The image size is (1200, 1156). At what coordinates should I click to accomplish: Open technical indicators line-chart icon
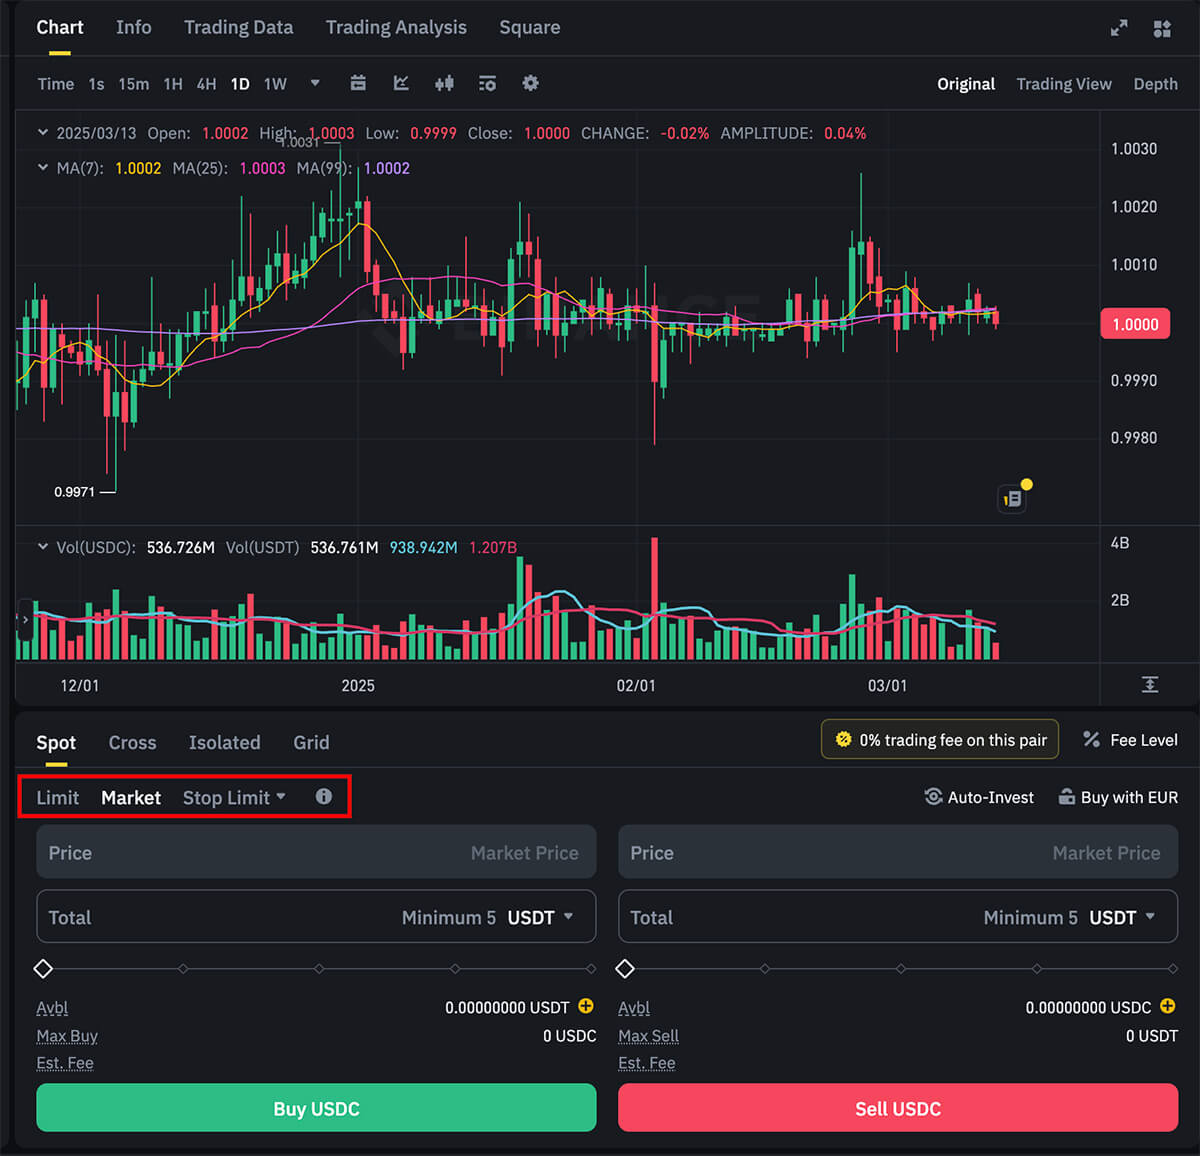[x=401, y=84]
